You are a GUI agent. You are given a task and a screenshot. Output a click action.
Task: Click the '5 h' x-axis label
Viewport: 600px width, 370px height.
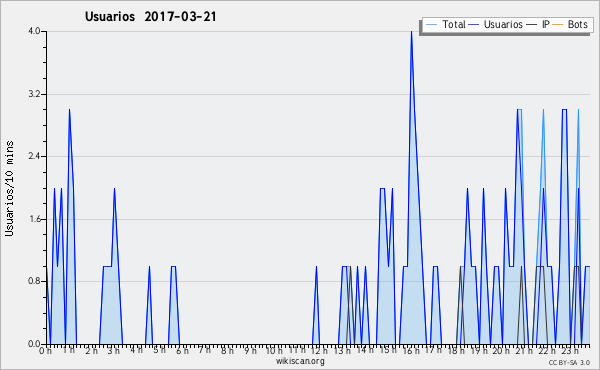pyautogui.click(x=159, y=350)
